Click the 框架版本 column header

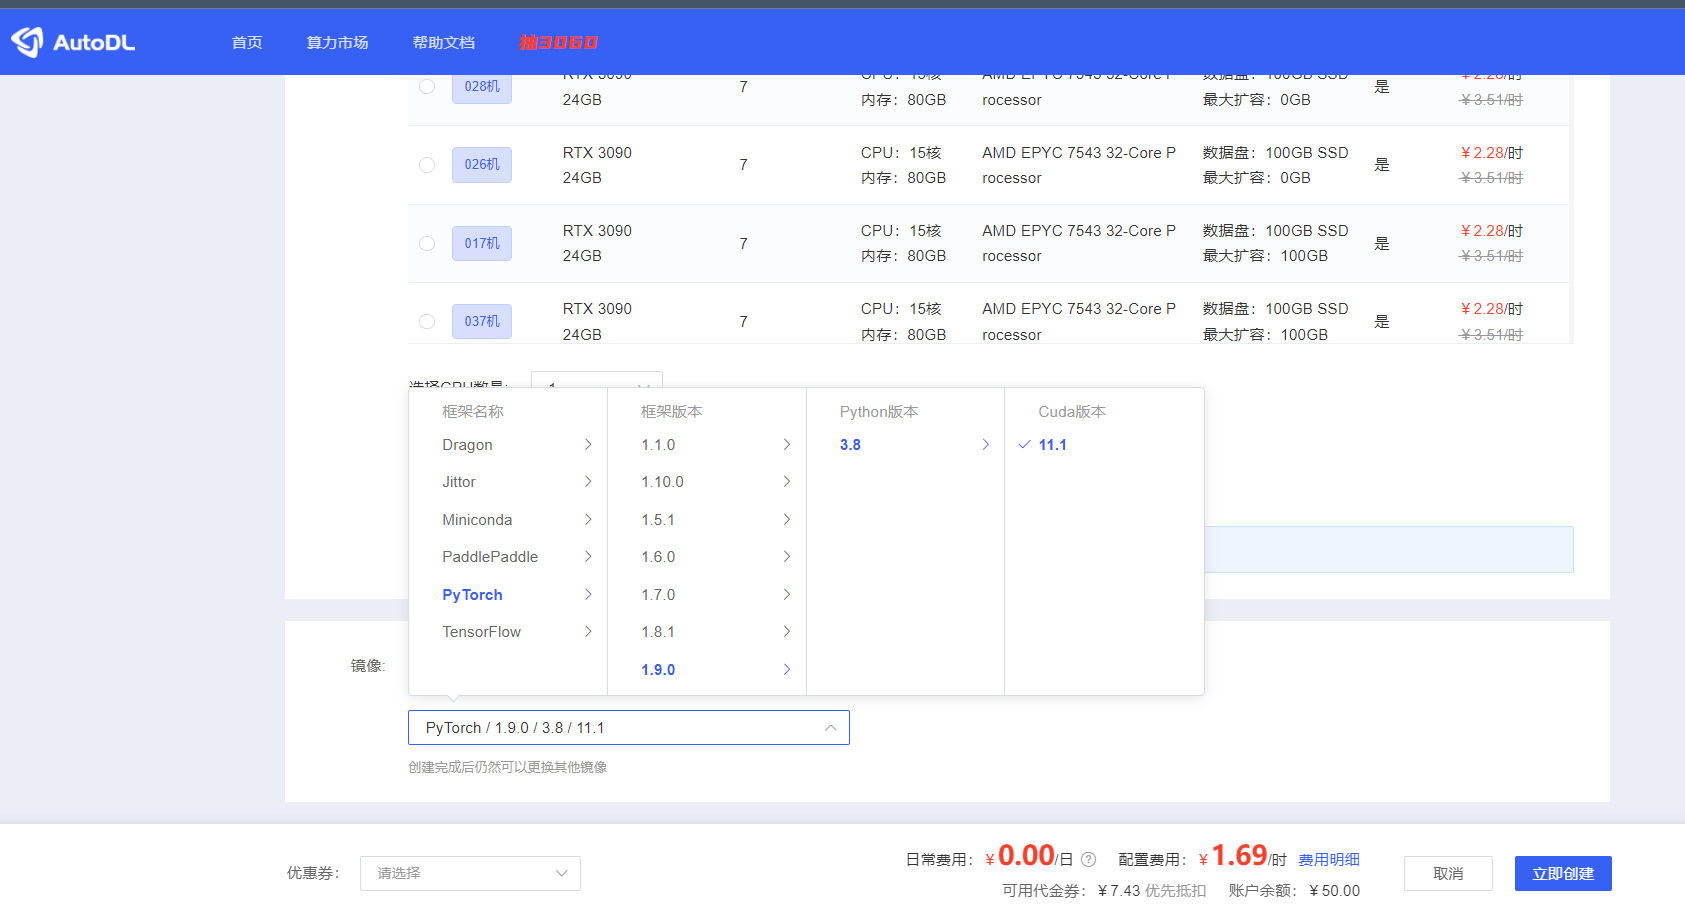672,411
